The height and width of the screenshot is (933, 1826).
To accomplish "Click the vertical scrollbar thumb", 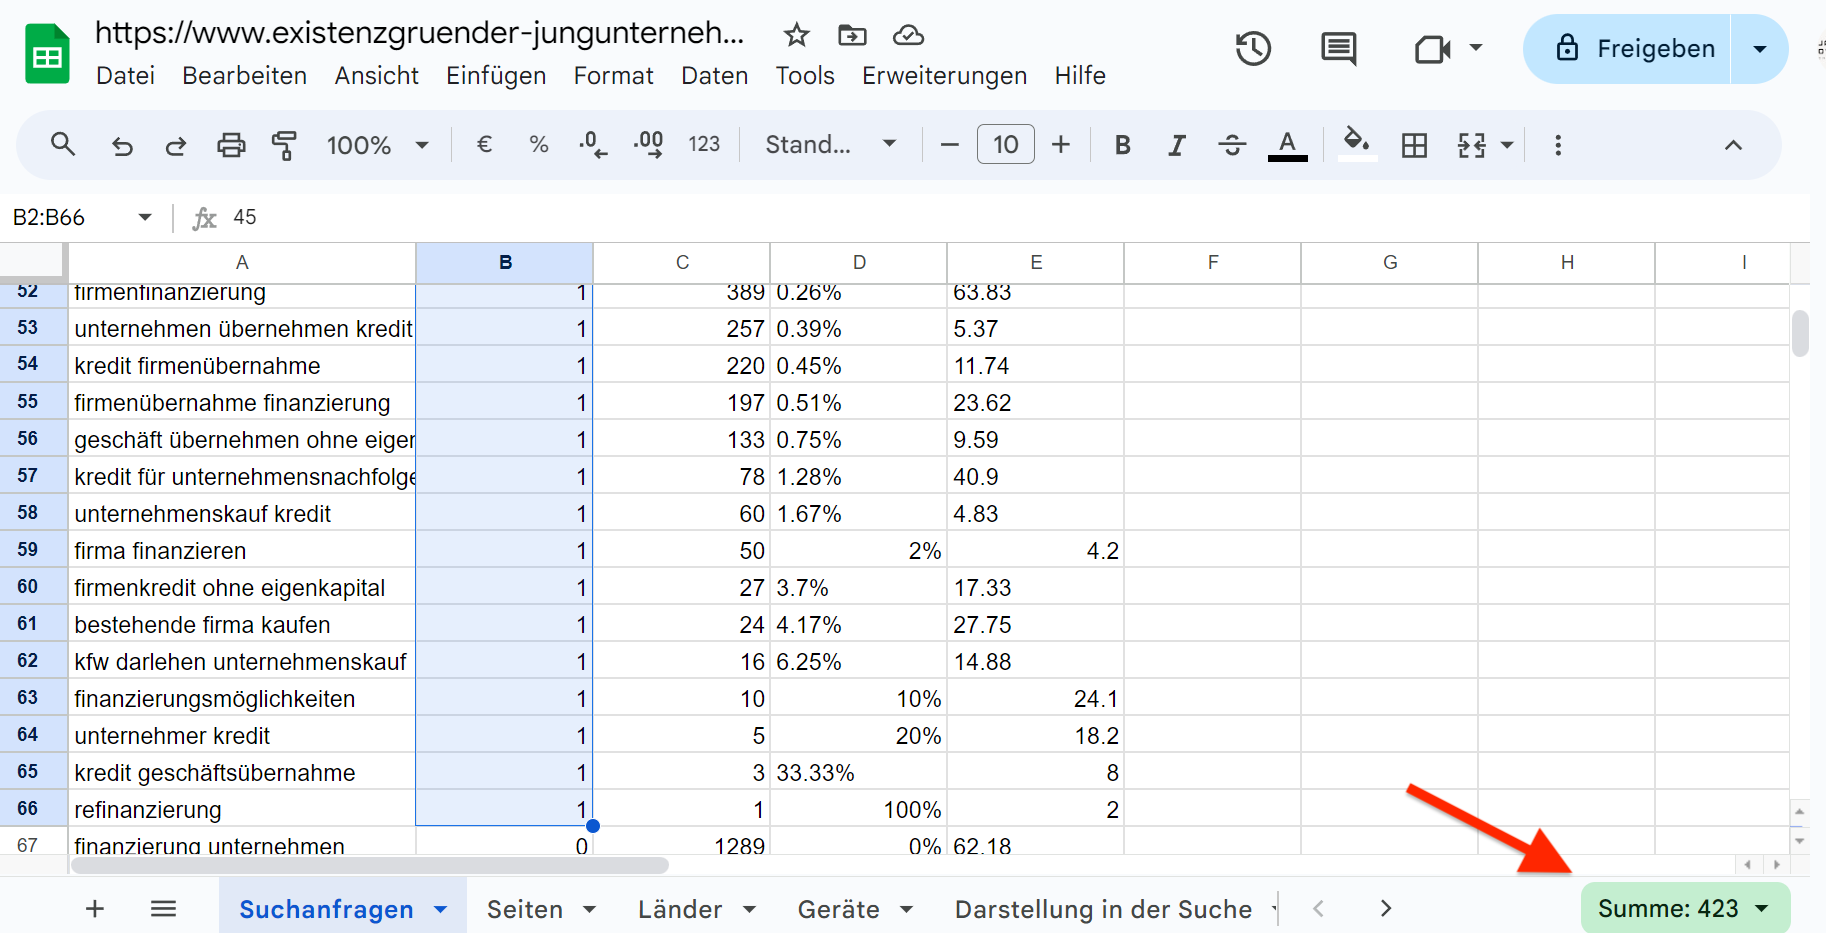I will (x=1800, y=333).
